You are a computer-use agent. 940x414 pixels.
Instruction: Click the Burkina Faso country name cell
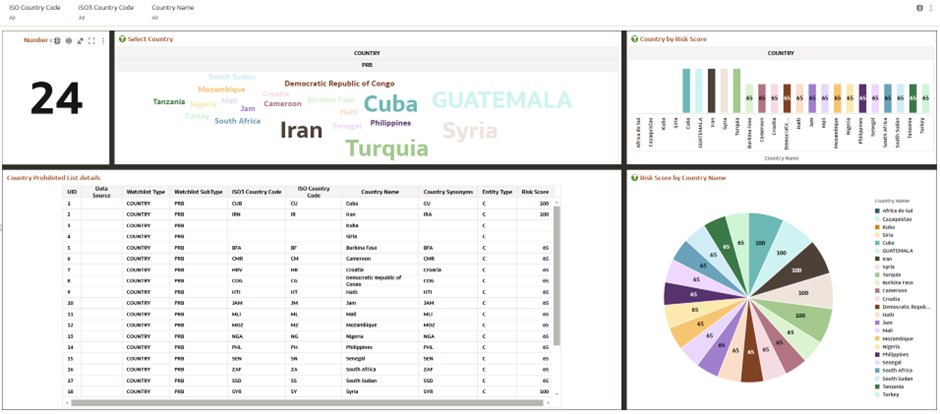tap(381, 247)
